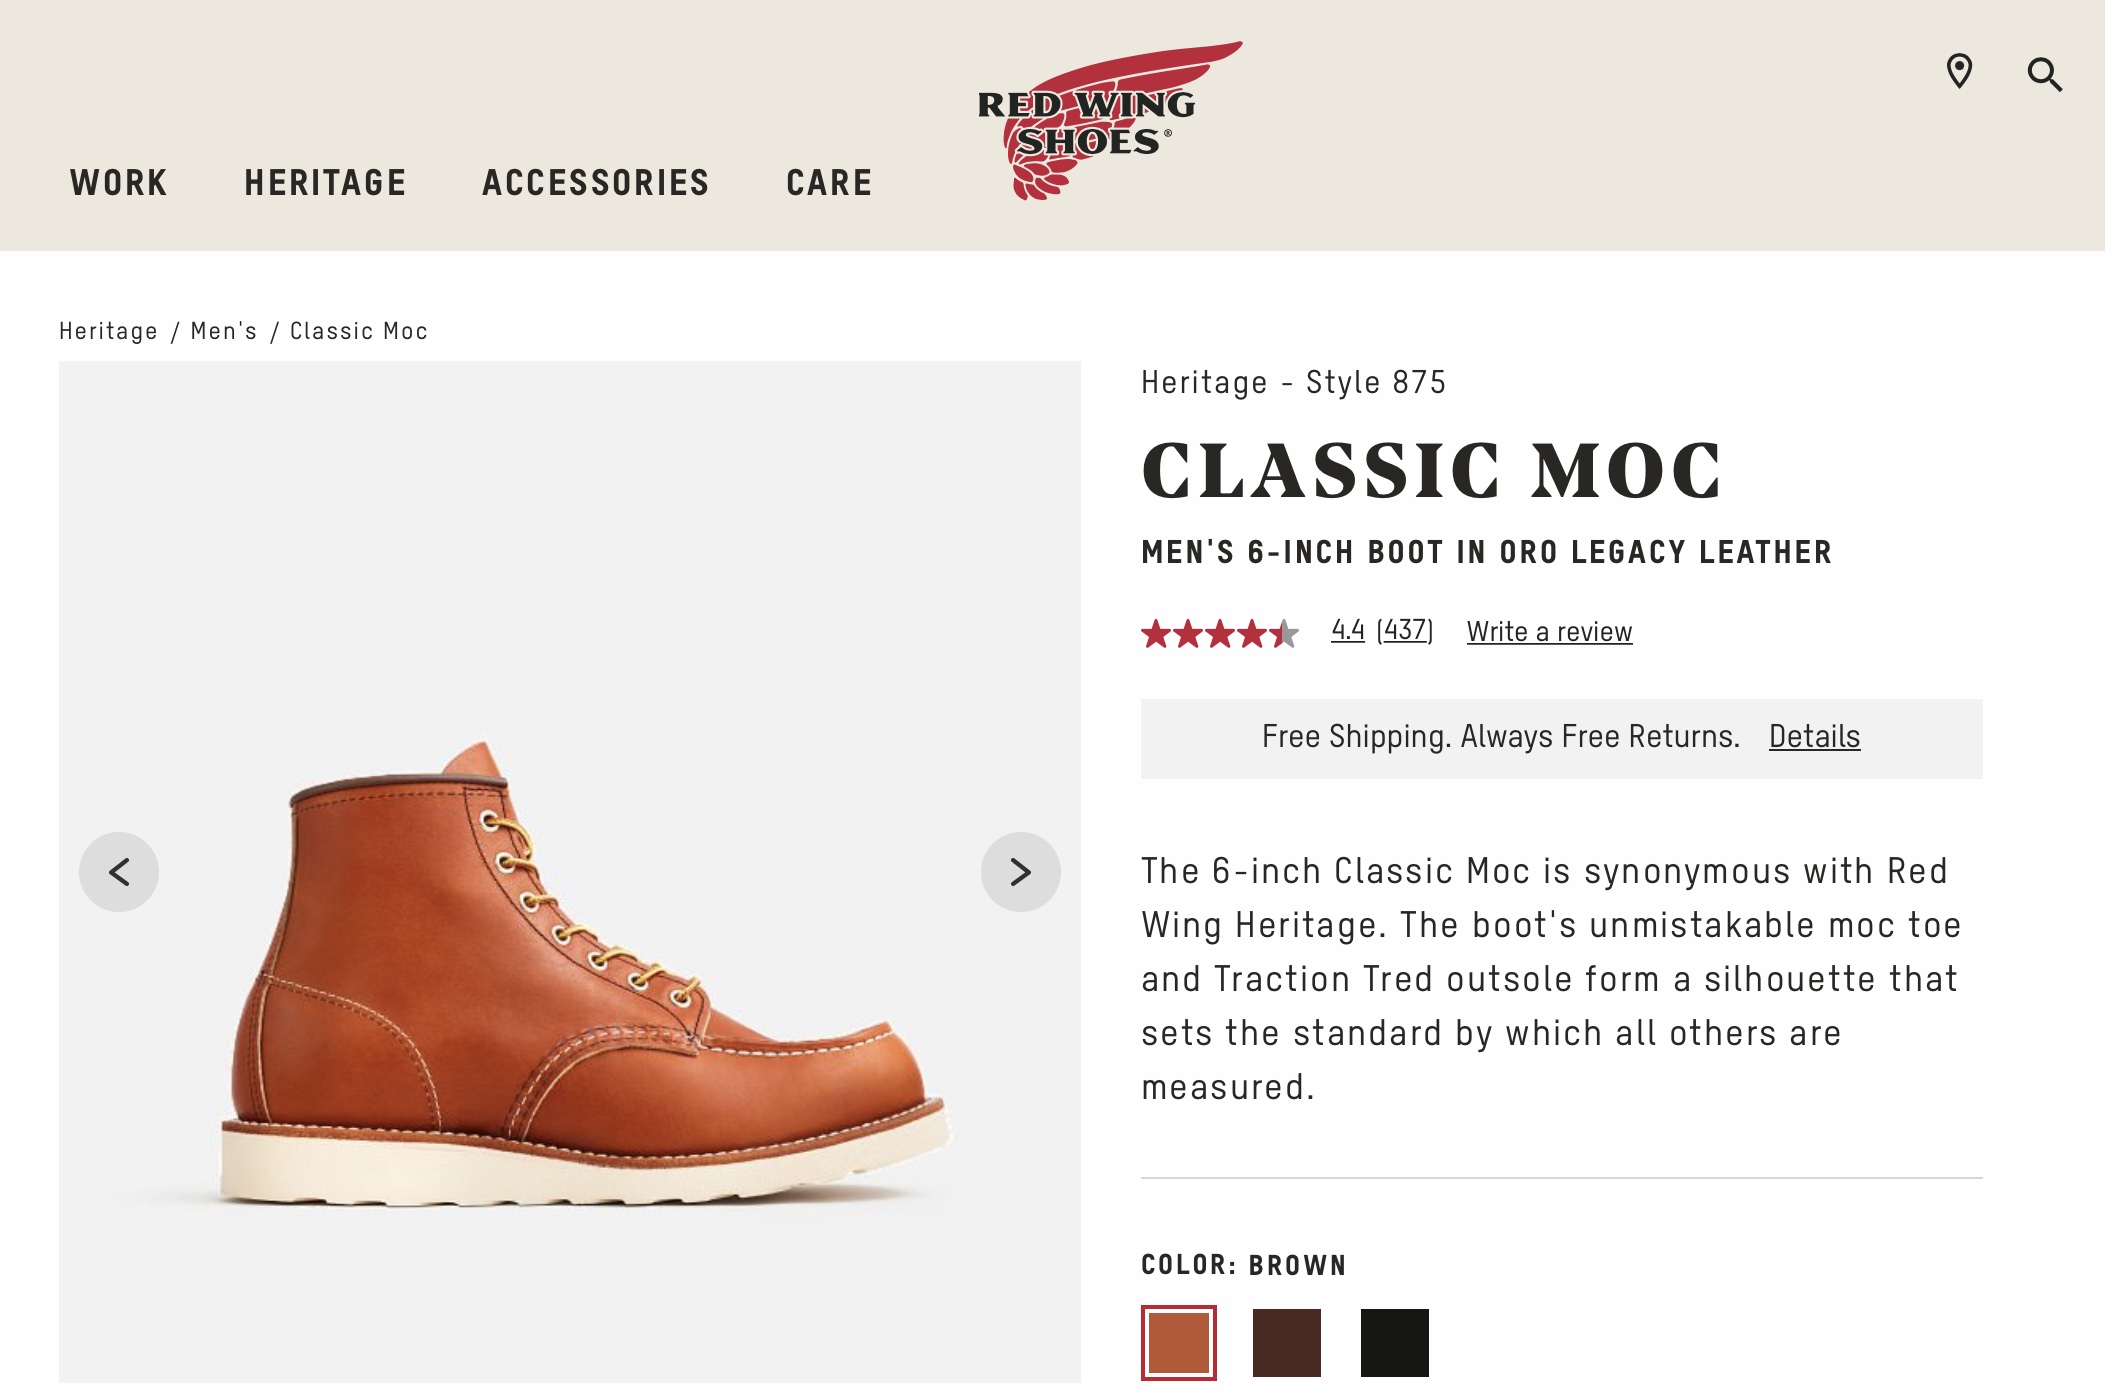Navigate to Men's breadcrumb

tap(224, 331)
